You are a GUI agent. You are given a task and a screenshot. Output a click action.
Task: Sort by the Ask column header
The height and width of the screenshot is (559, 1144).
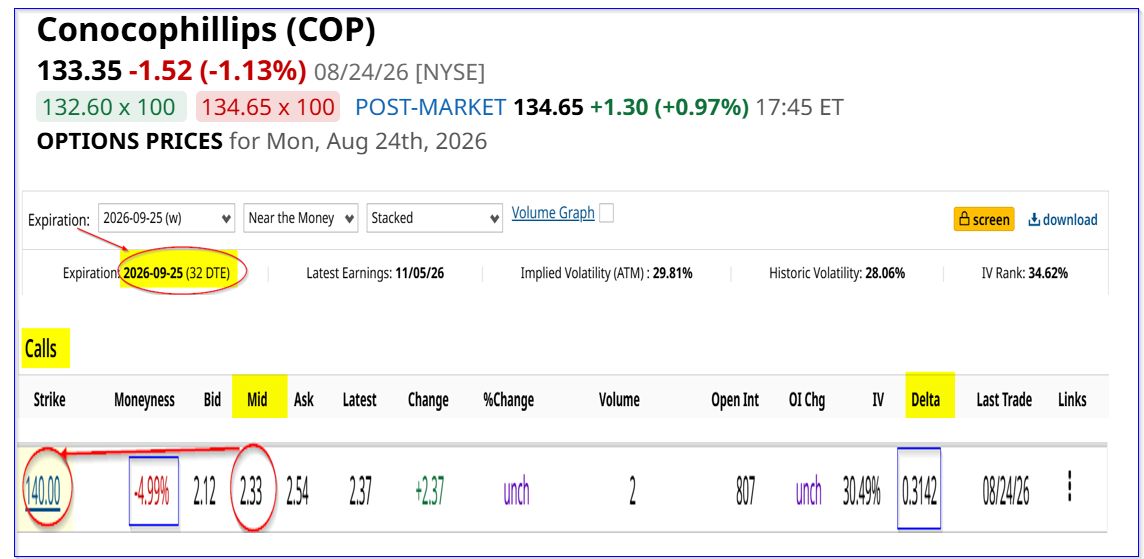[x=304, y=399]
